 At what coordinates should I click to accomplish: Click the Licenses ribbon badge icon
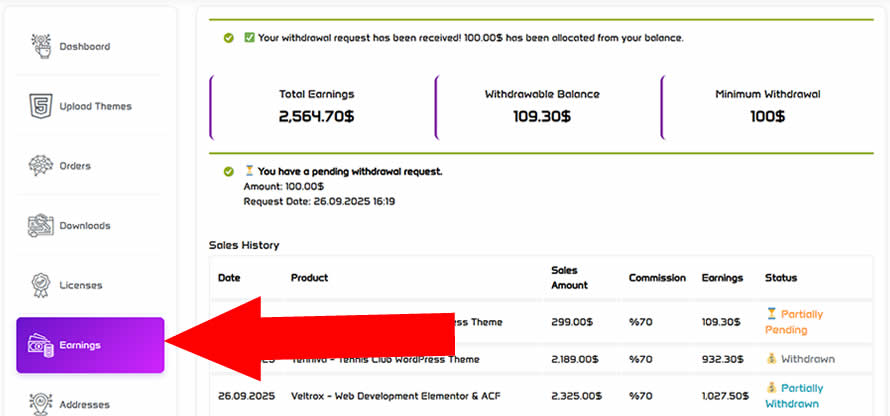pos(41,285)
